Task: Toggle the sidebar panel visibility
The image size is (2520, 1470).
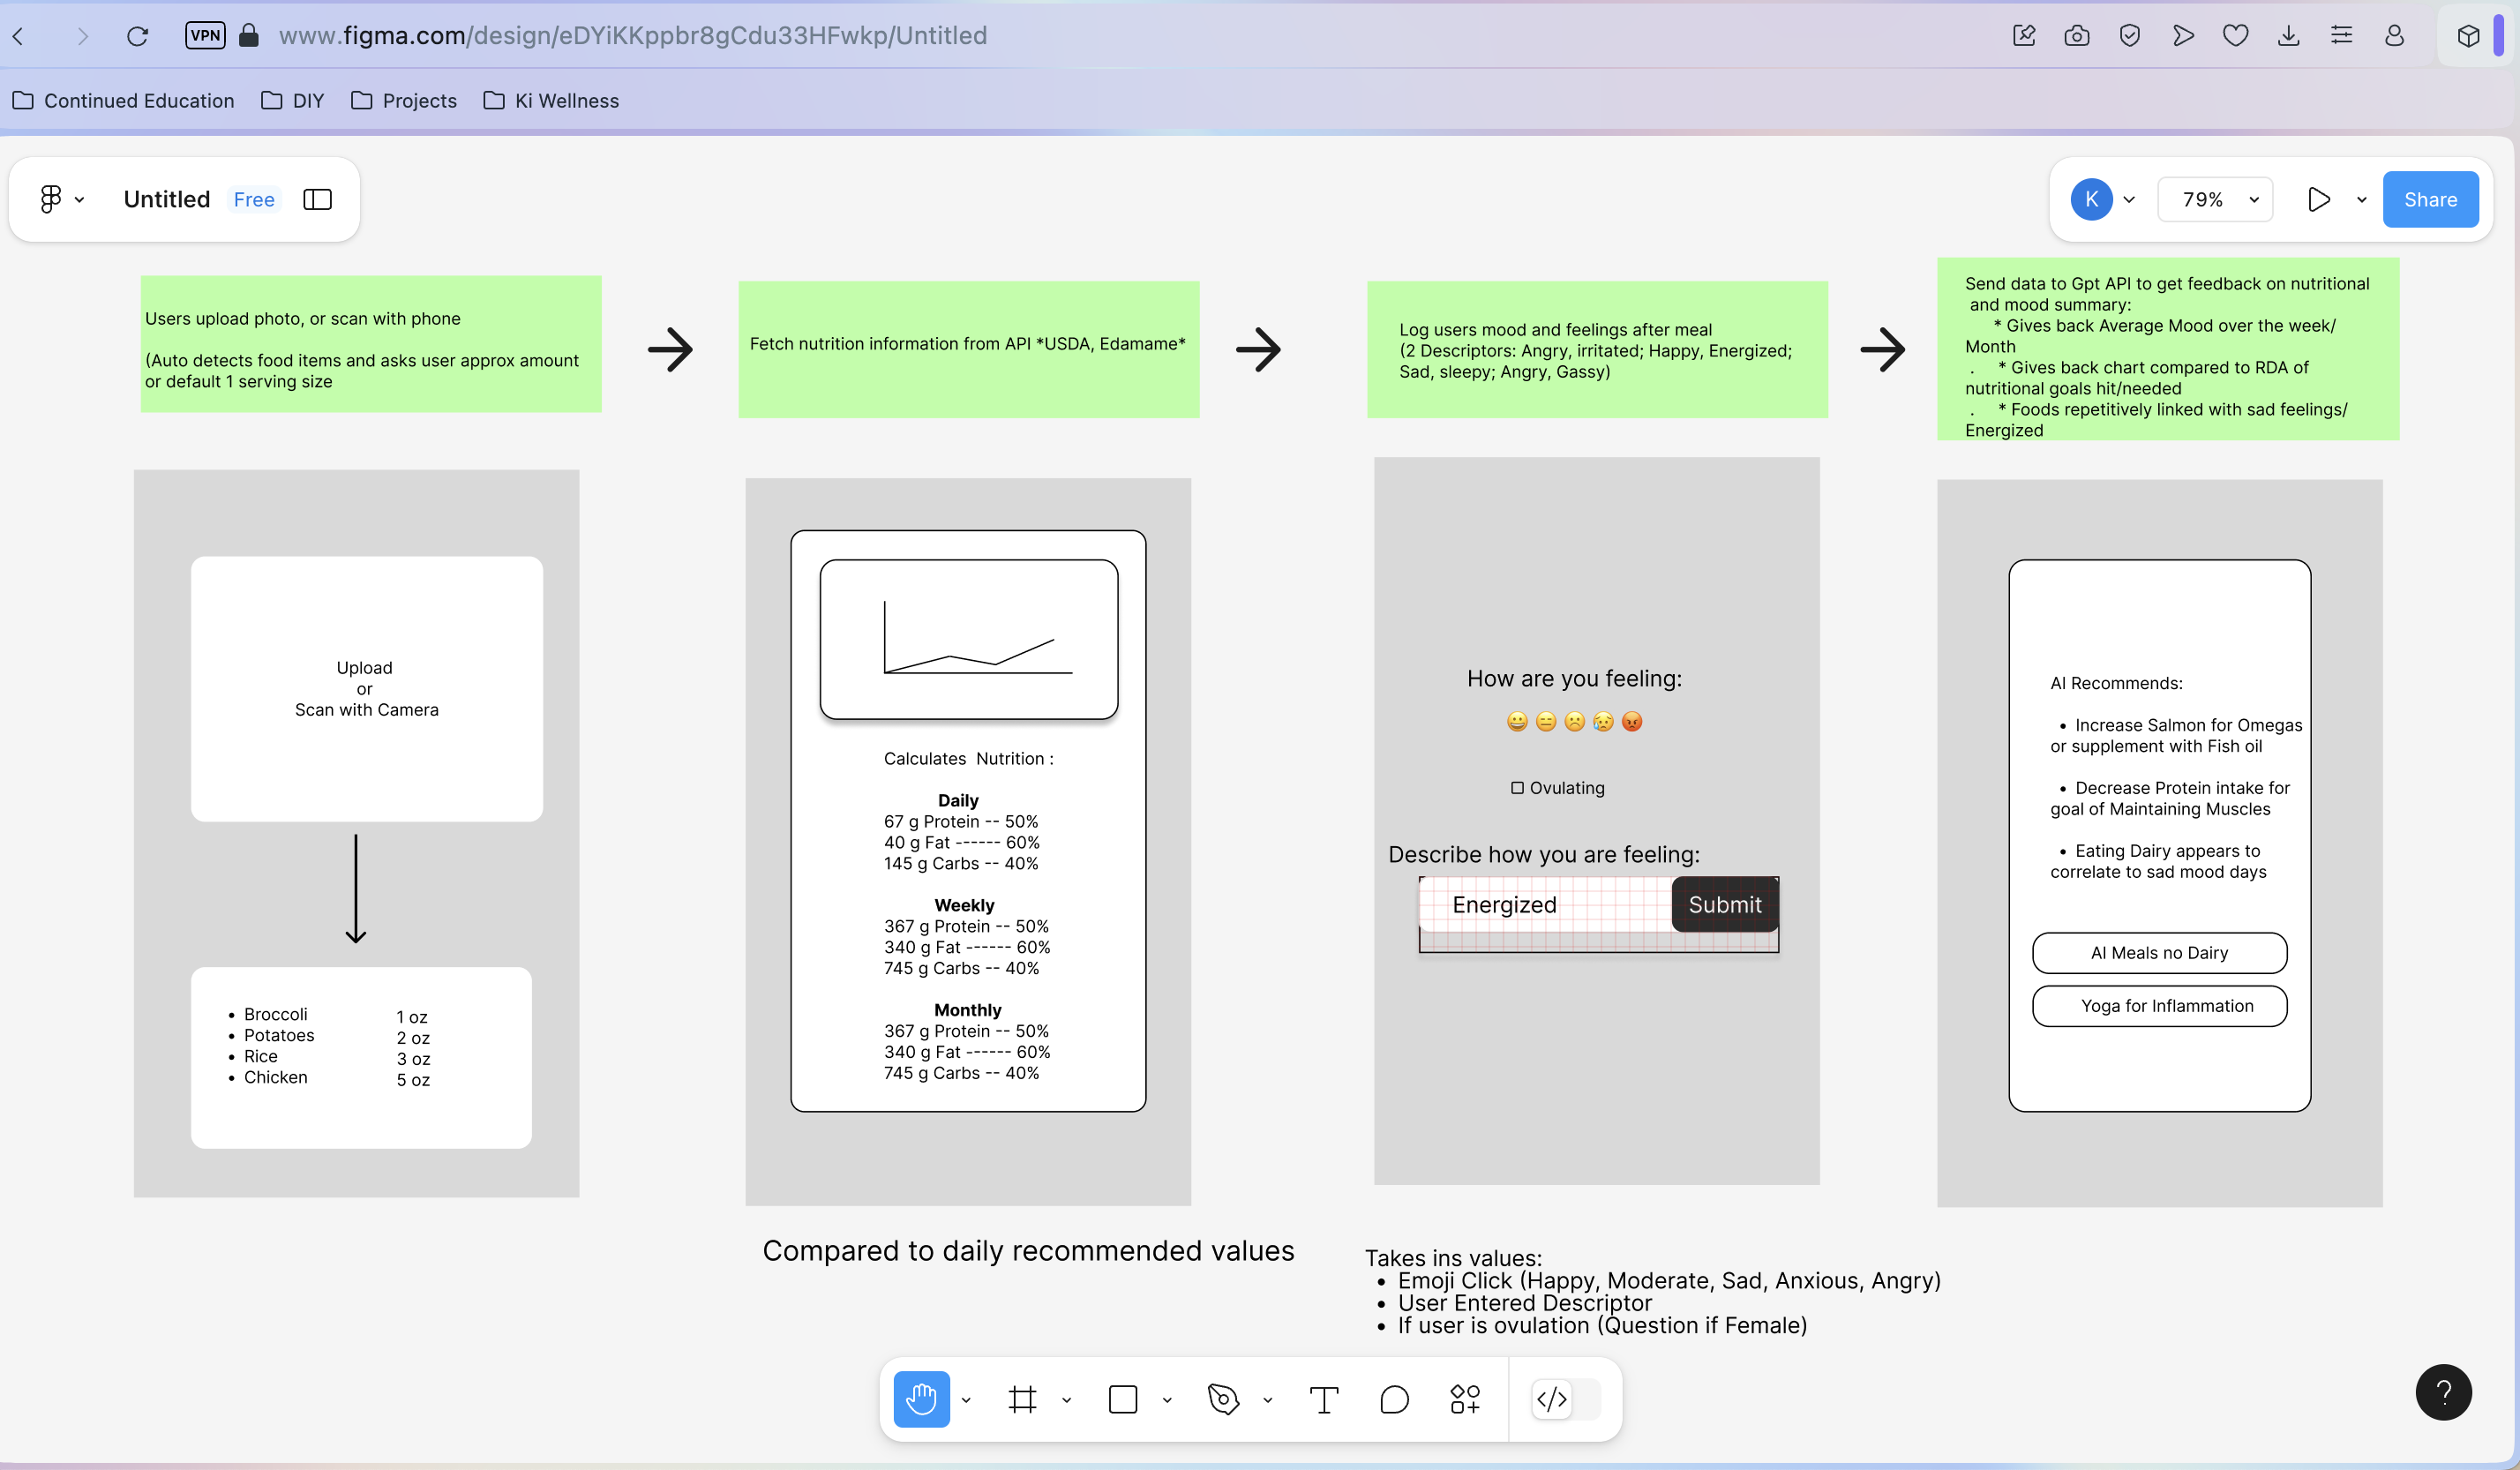Action: 317,199
